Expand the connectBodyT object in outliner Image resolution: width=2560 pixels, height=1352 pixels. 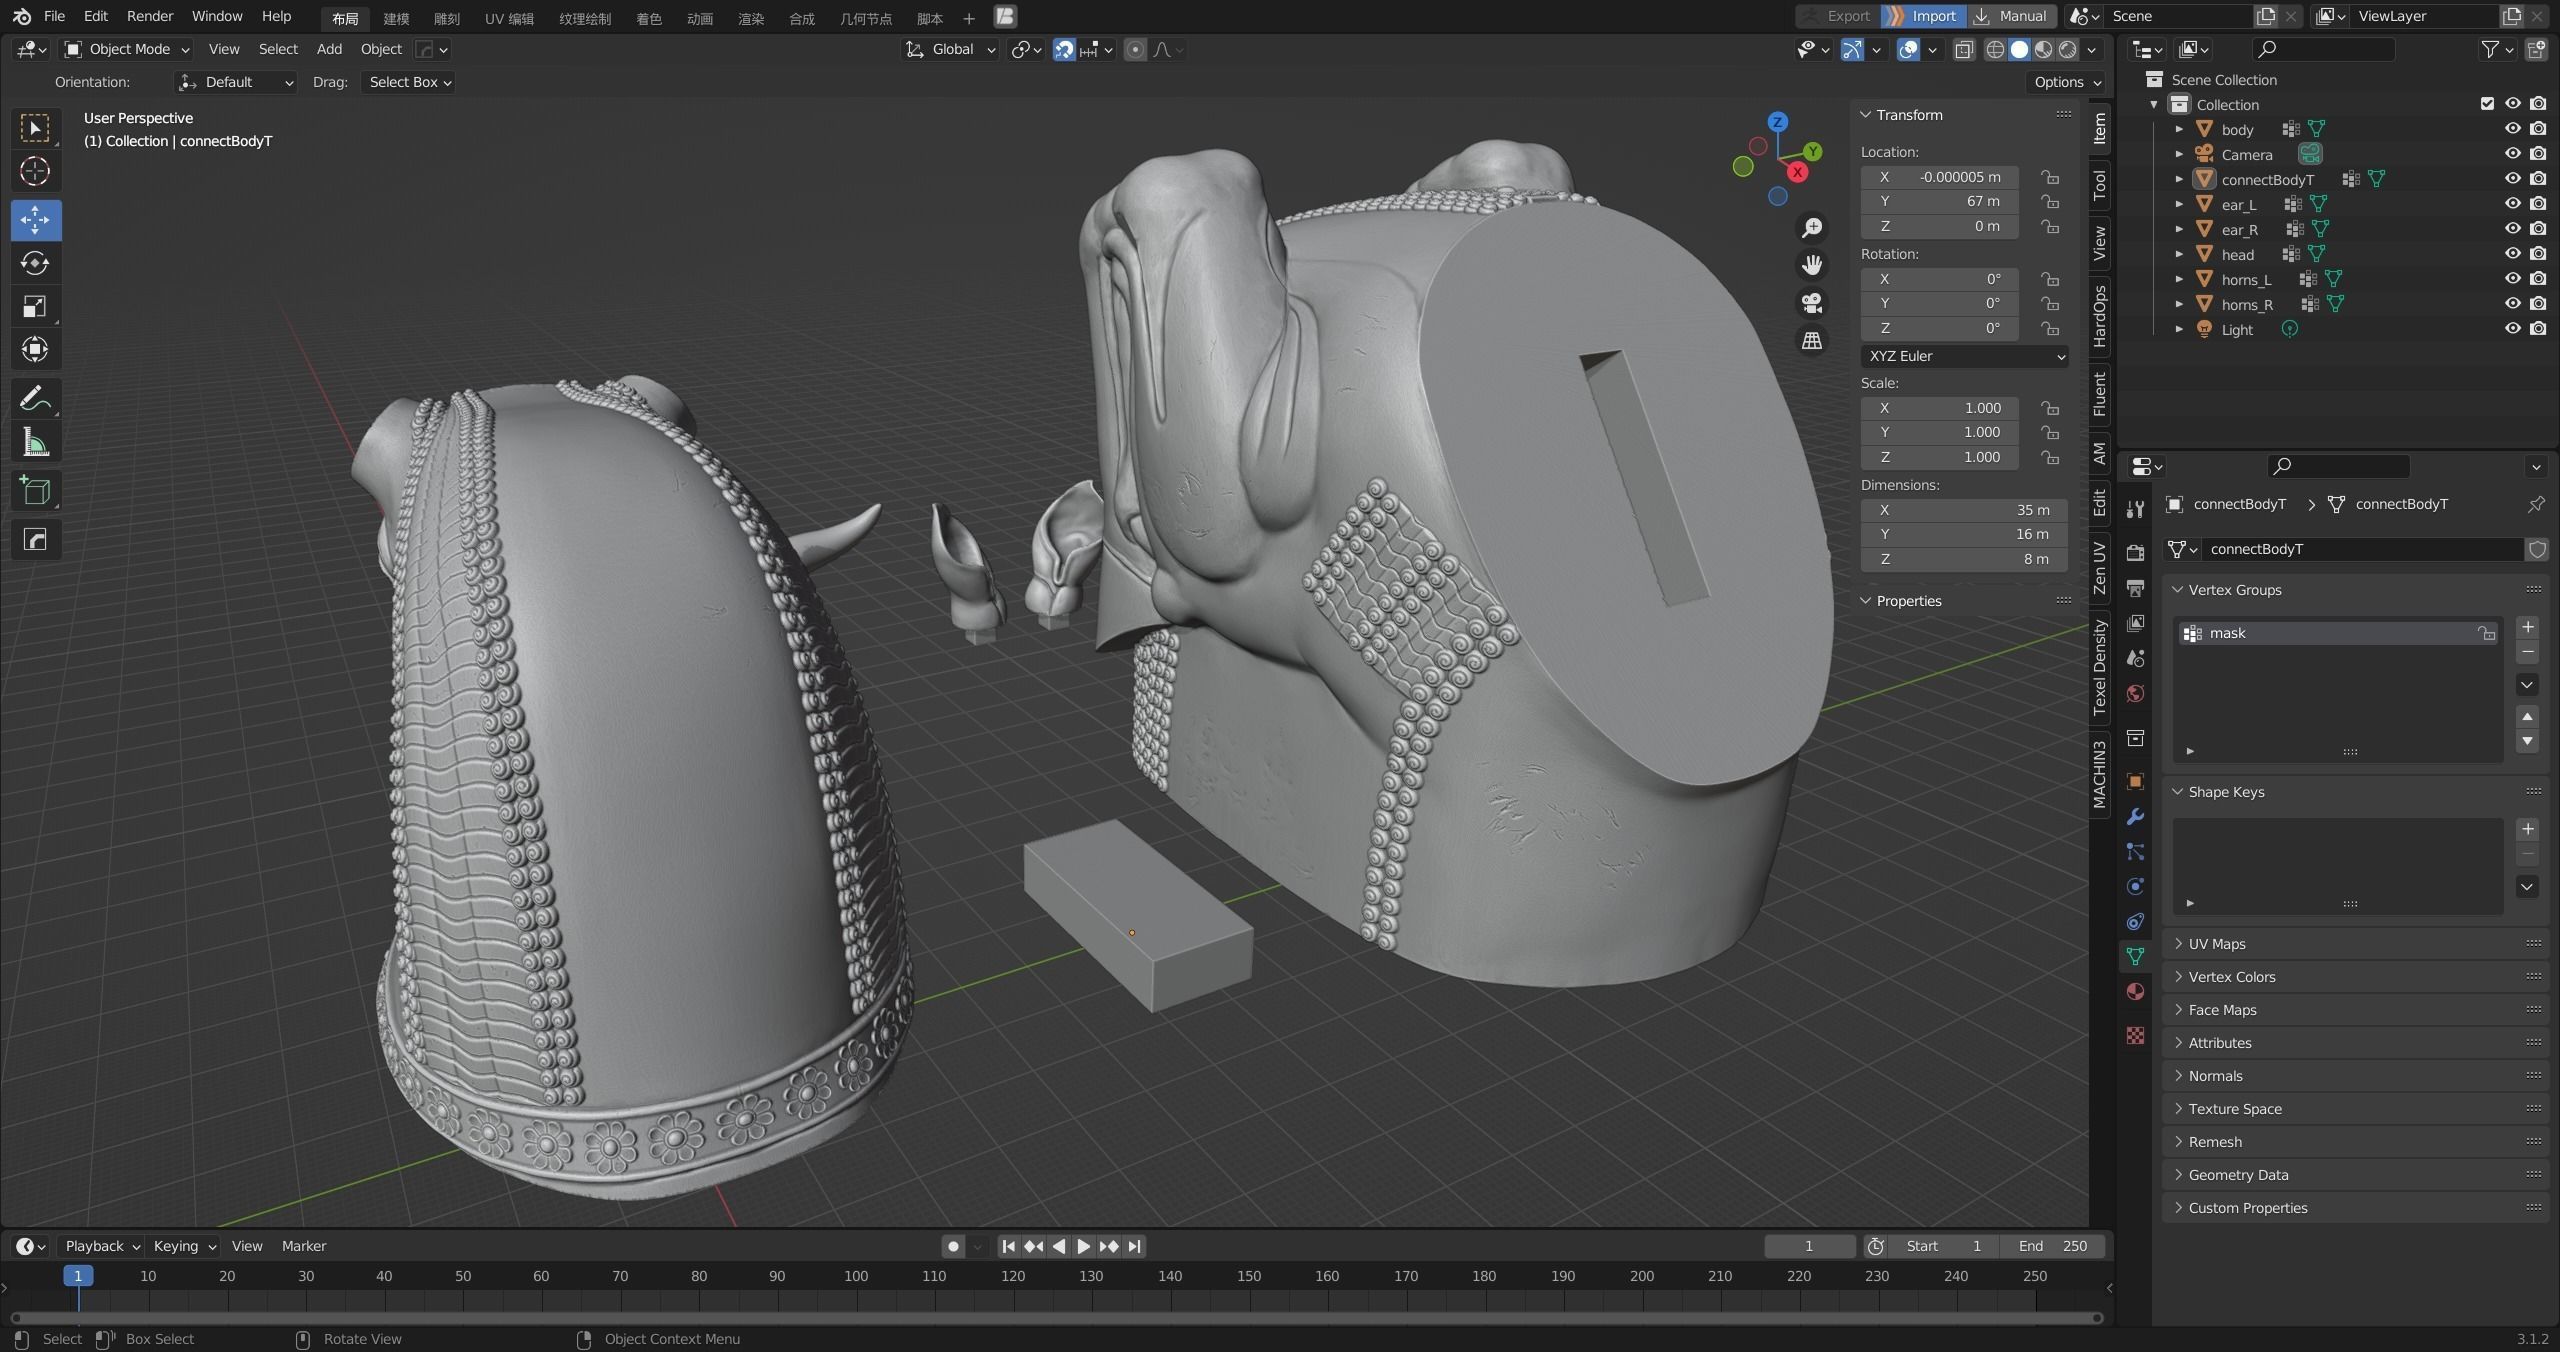(2179, 180)
